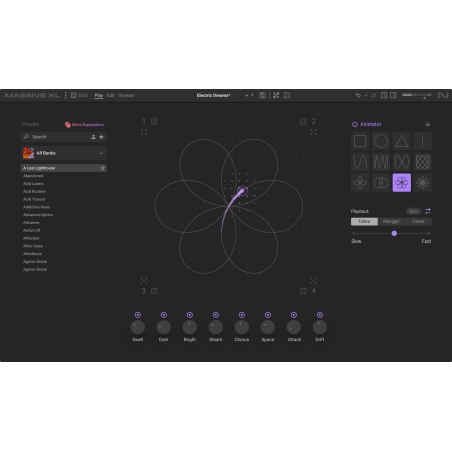Click the previous preset up arrow

tap(247, 95)
